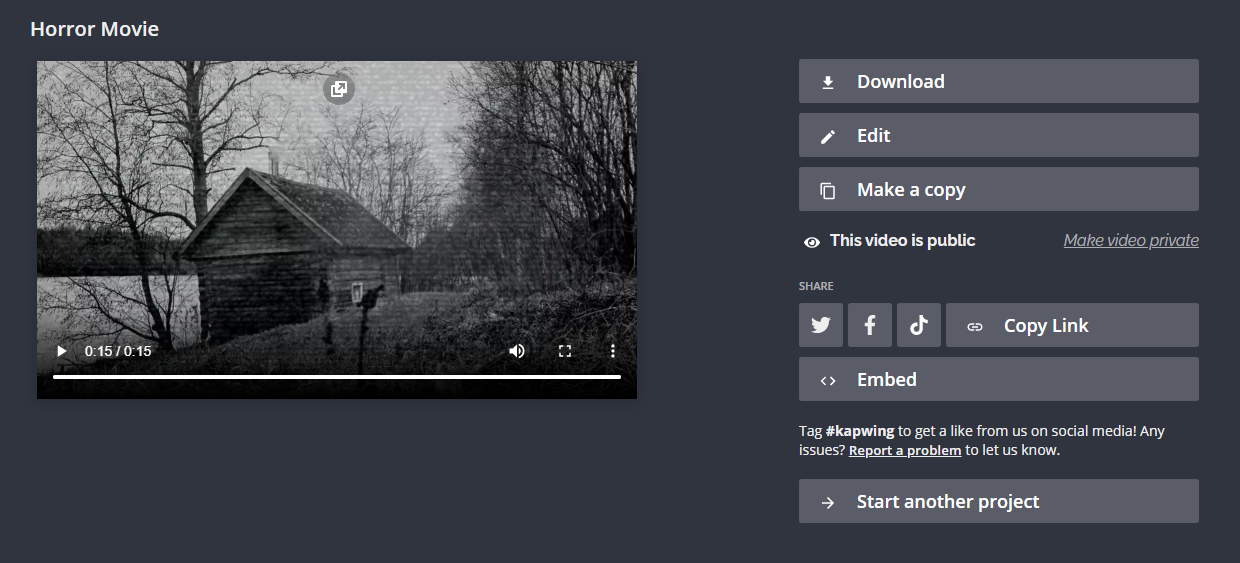Open the video in Edit mode

[998, 135]
